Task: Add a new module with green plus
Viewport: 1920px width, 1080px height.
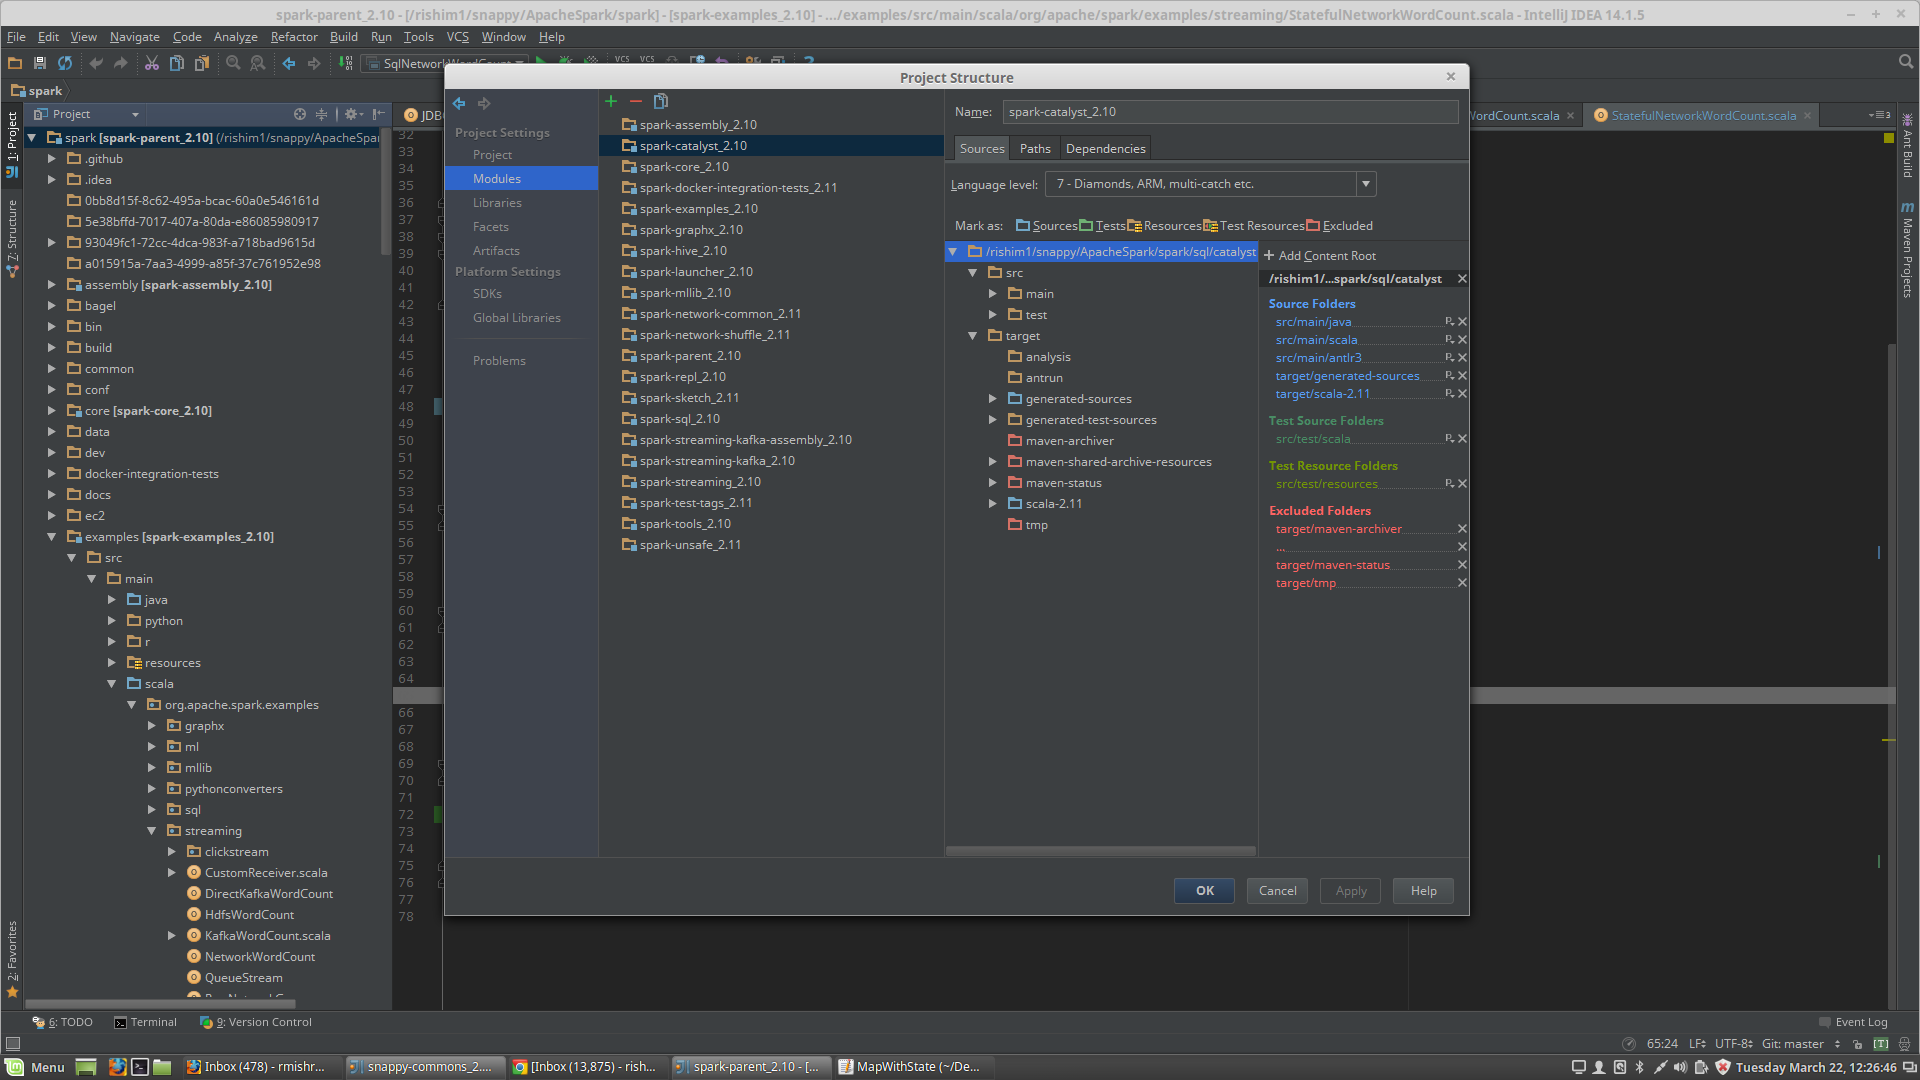Action: point(611,101)
